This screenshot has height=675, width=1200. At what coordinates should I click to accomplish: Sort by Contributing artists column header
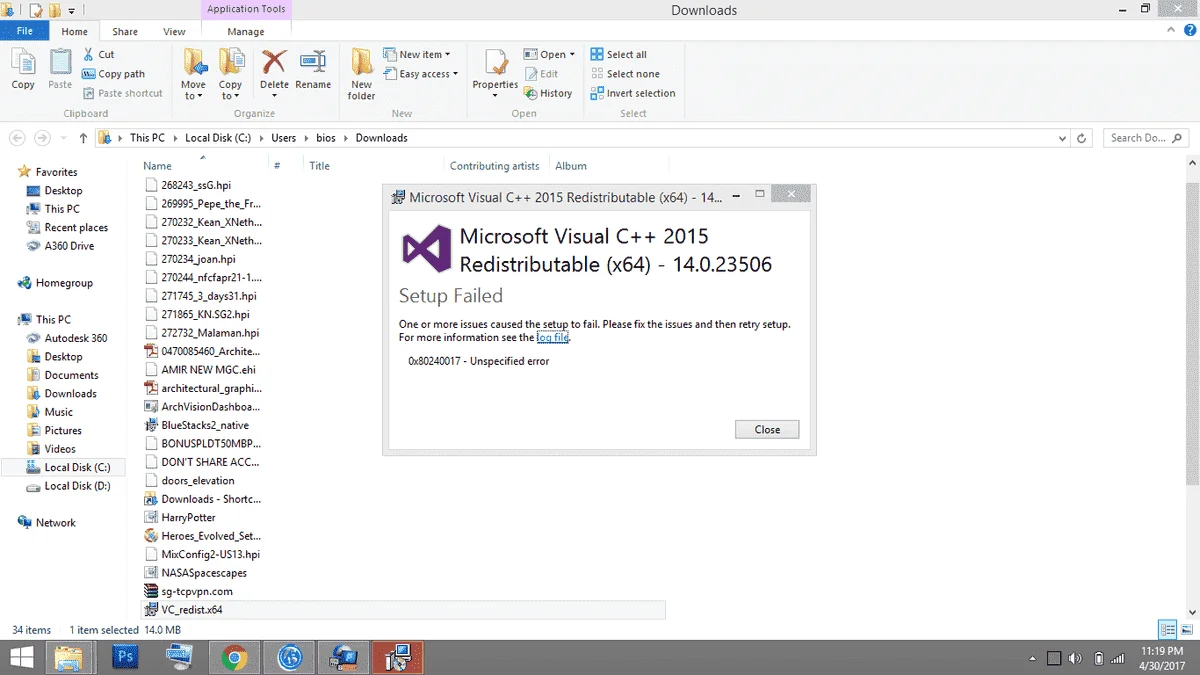click(x=494, y=166)
